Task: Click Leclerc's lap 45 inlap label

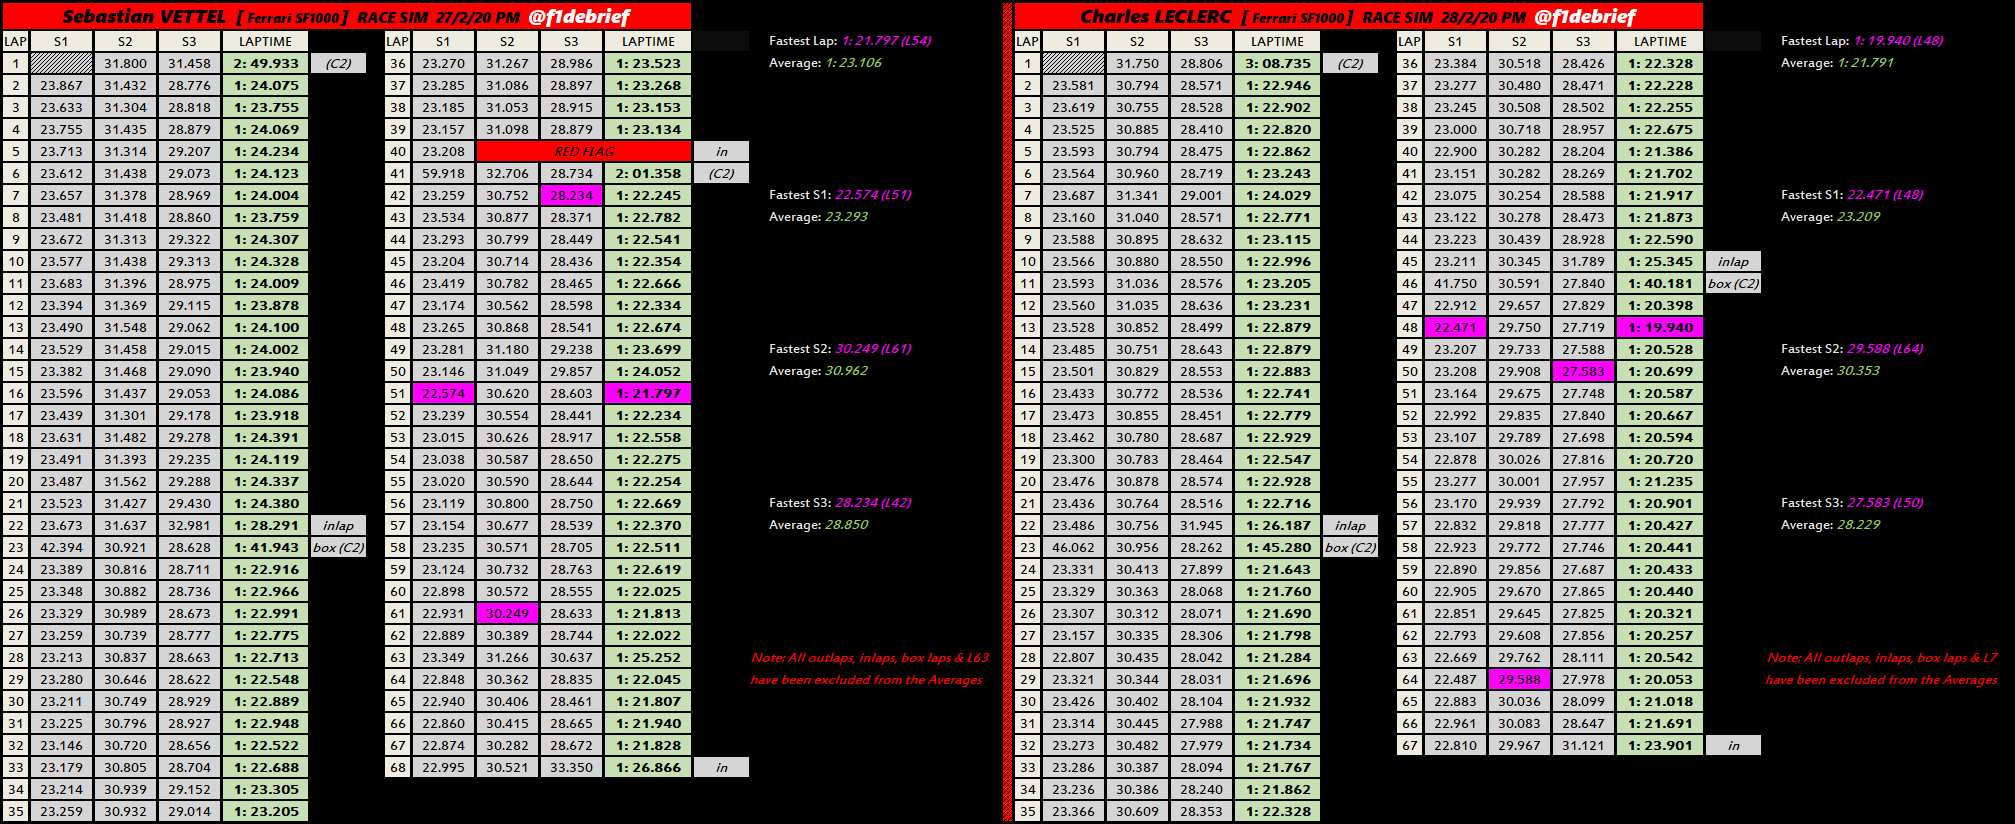Action: point(1733,261)
